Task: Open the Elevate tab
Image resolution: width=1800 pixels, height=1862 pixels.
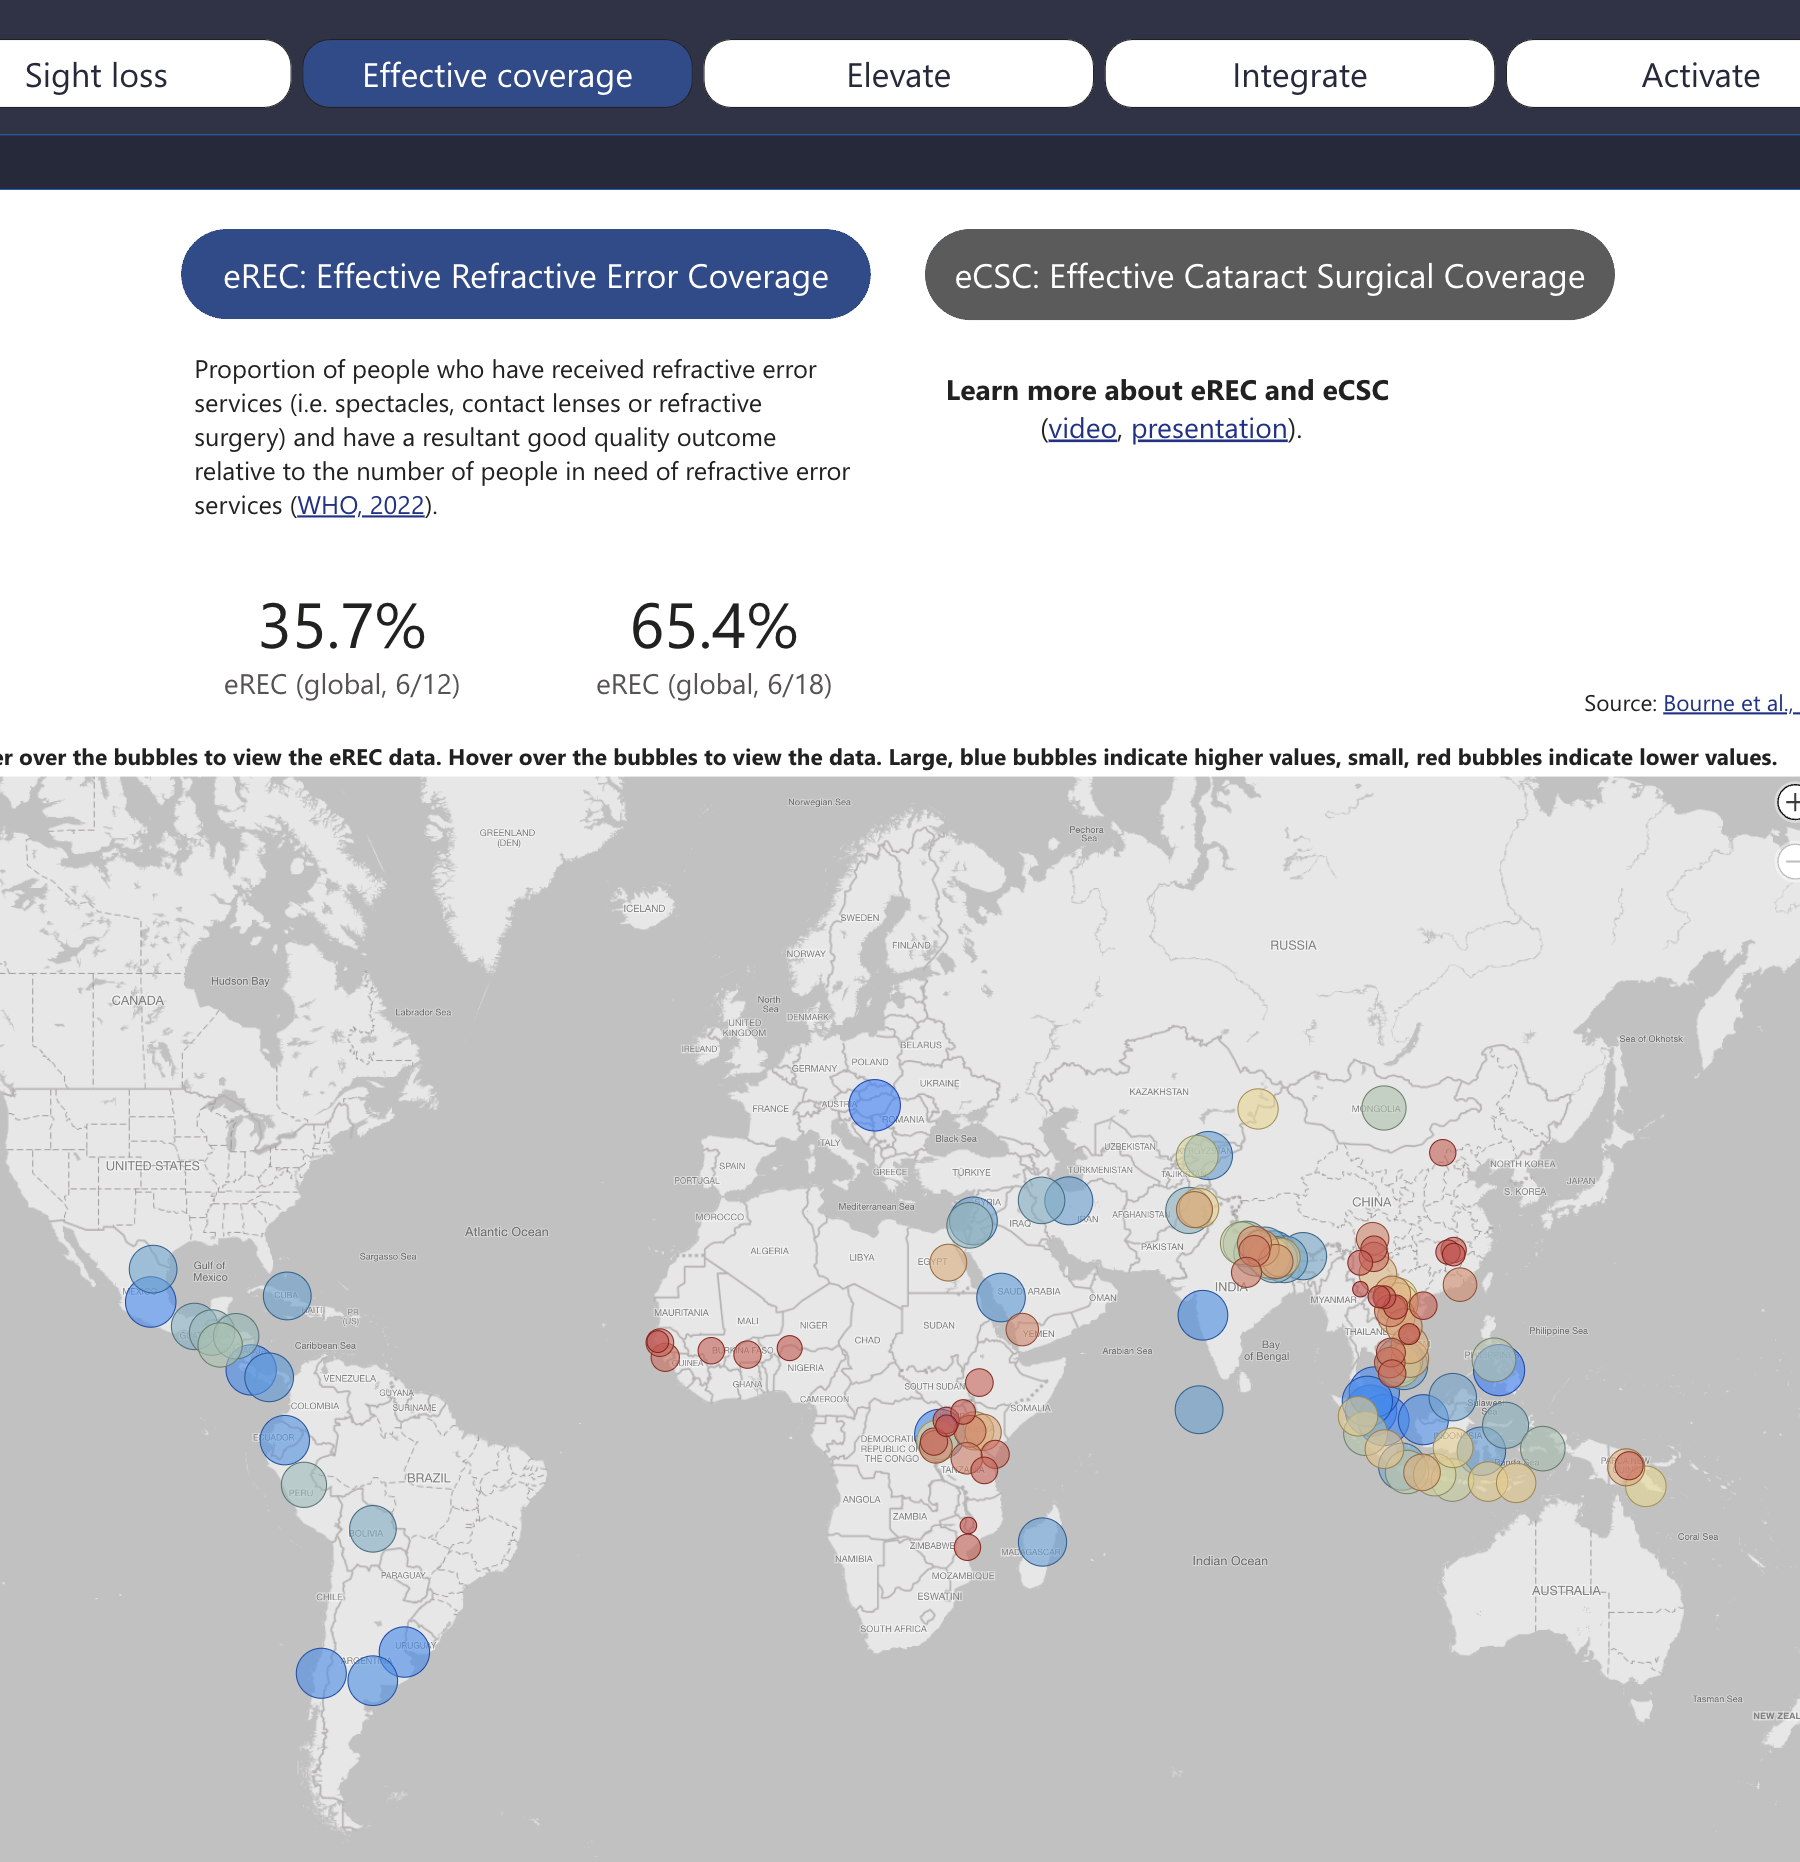Action: coord(898,75)
